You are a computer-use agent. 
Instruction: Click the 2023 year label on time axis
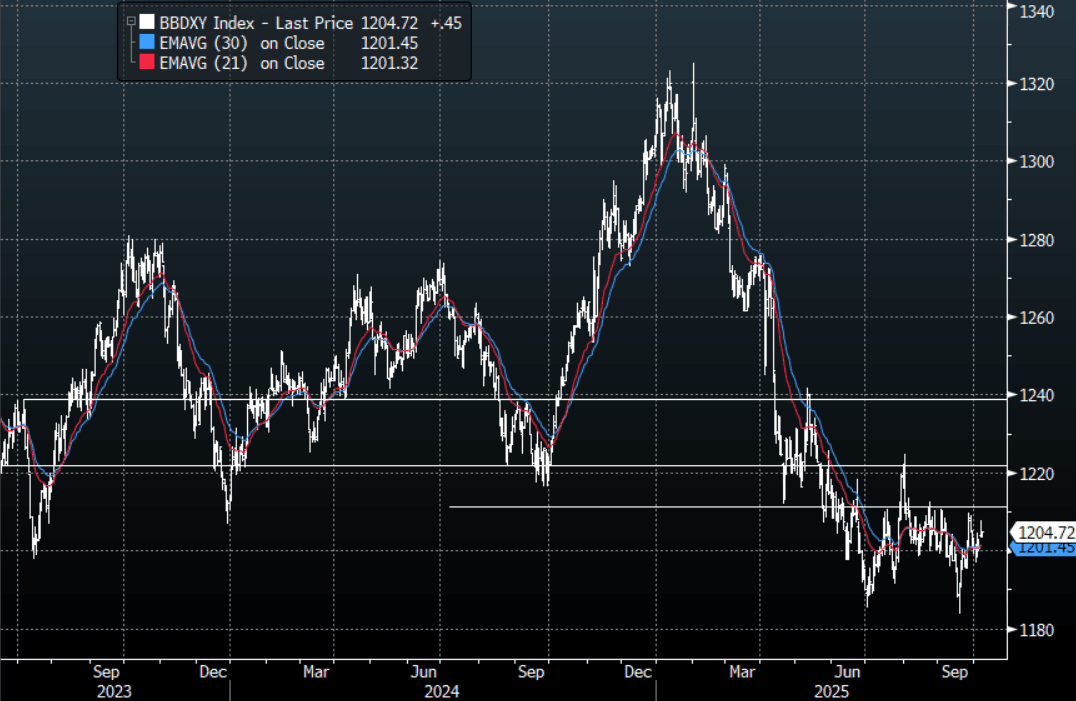(x=114, y=691)
